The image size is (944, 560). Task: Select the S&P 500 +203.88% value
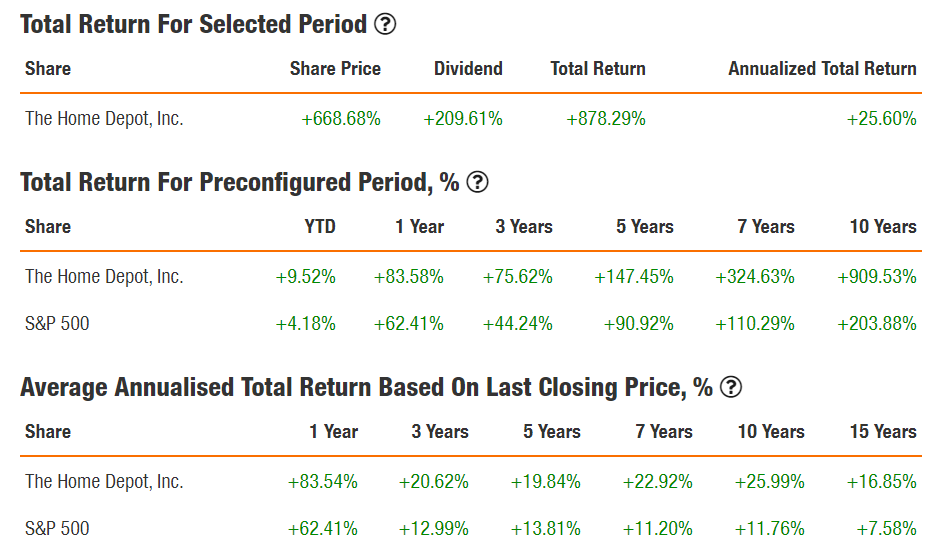[876, 324]
